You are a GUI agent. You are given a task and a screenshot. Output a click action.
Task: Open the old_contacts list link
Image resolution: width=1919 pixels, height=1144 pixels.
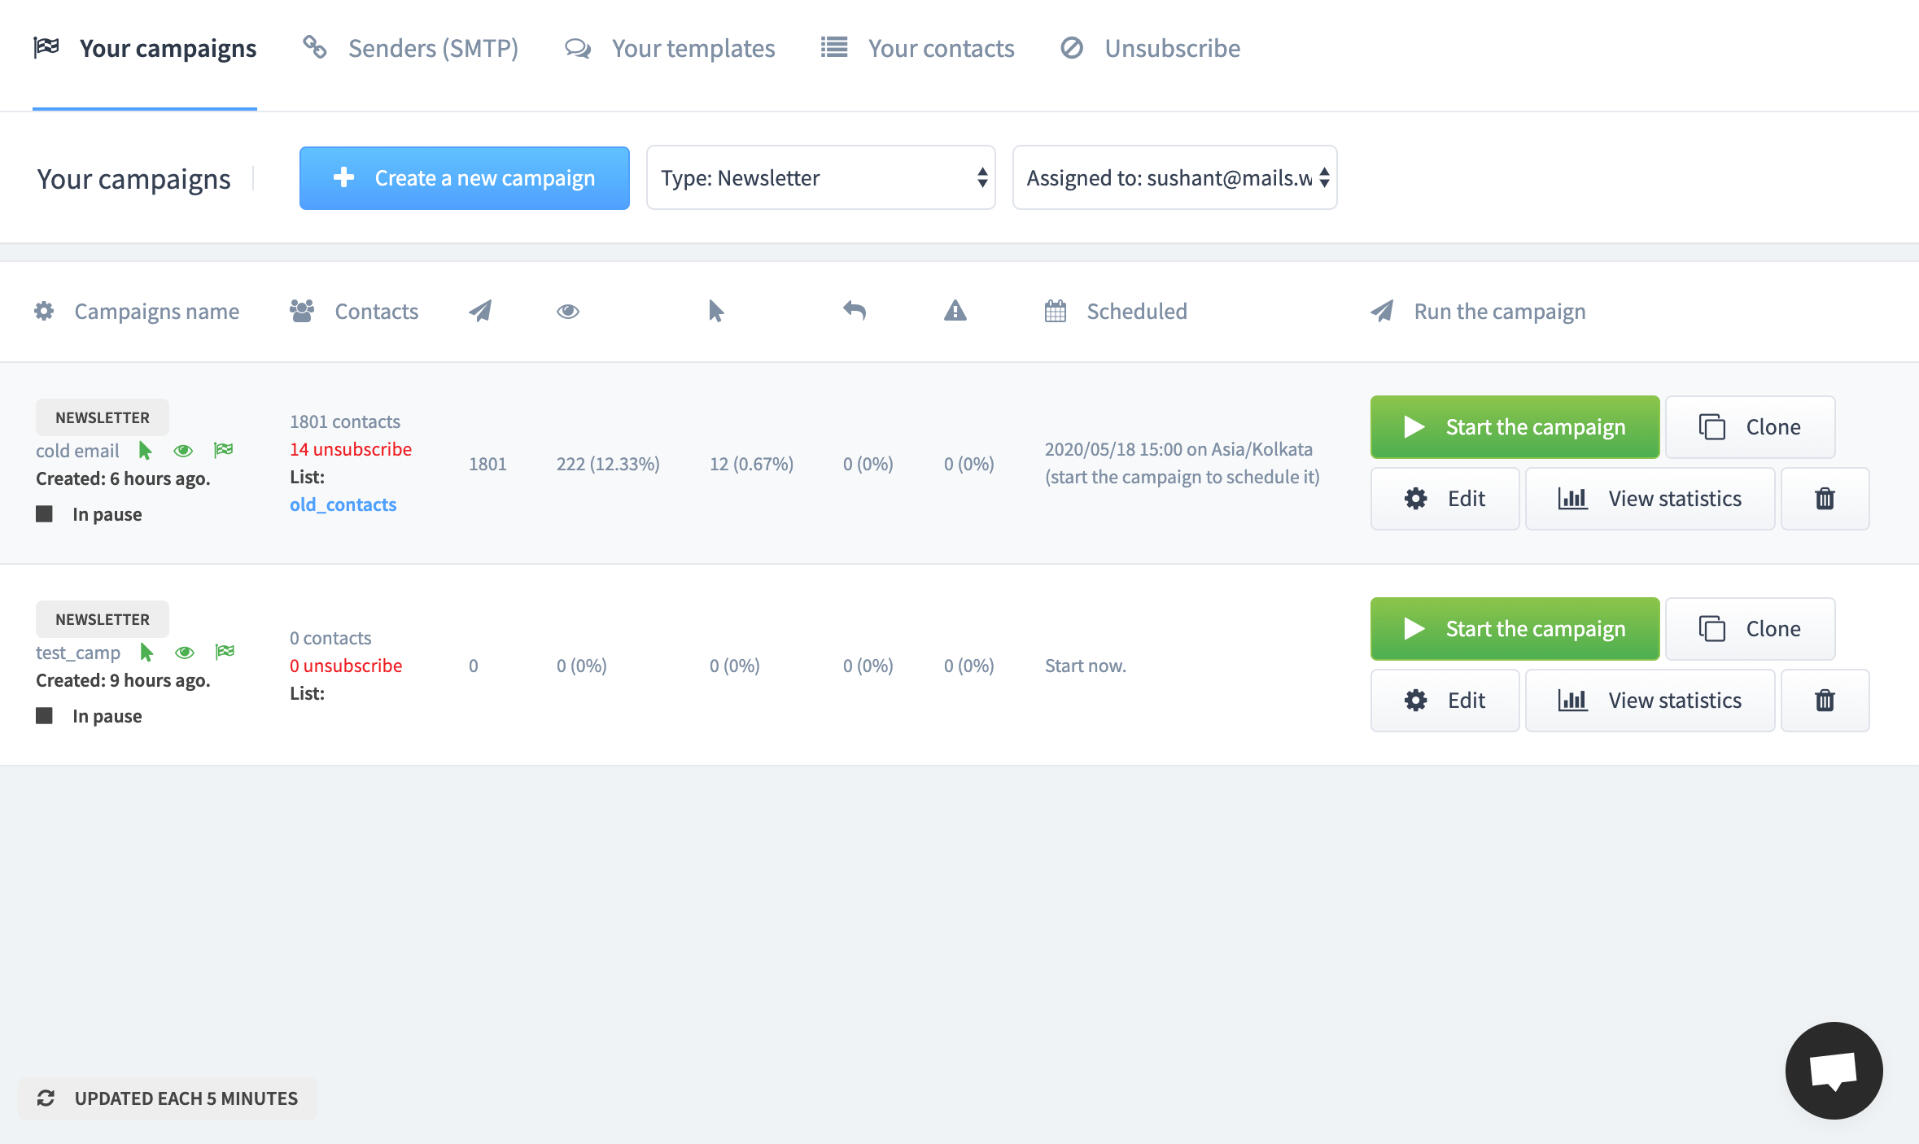pyautogui.click(x=343, y=505)
